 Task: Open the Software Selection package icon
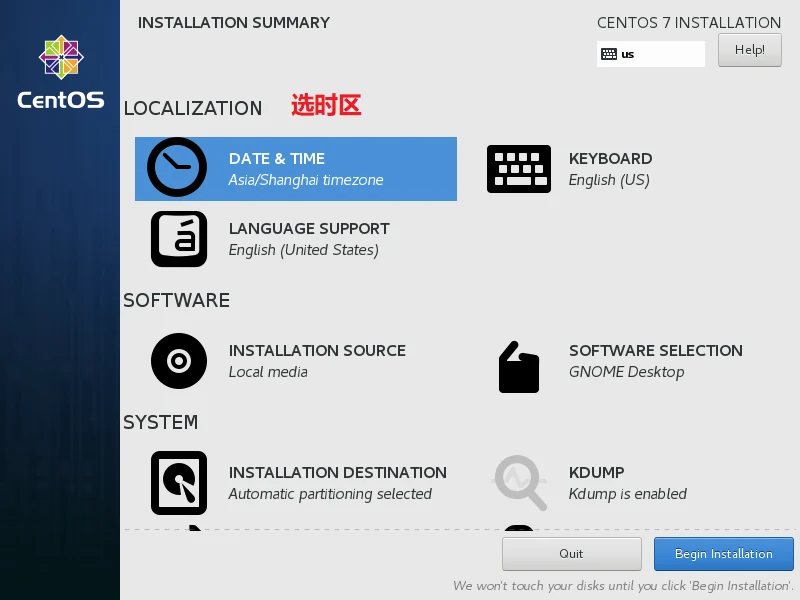(519, 367)
